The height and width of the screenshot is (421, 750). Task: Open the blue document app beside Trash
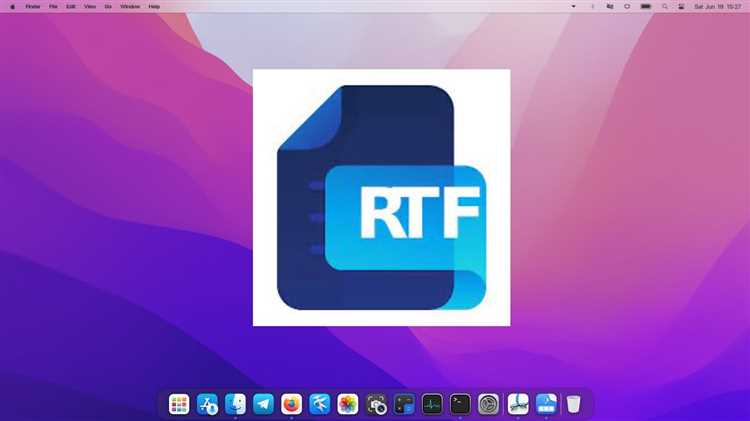click(x=546, y=404)
